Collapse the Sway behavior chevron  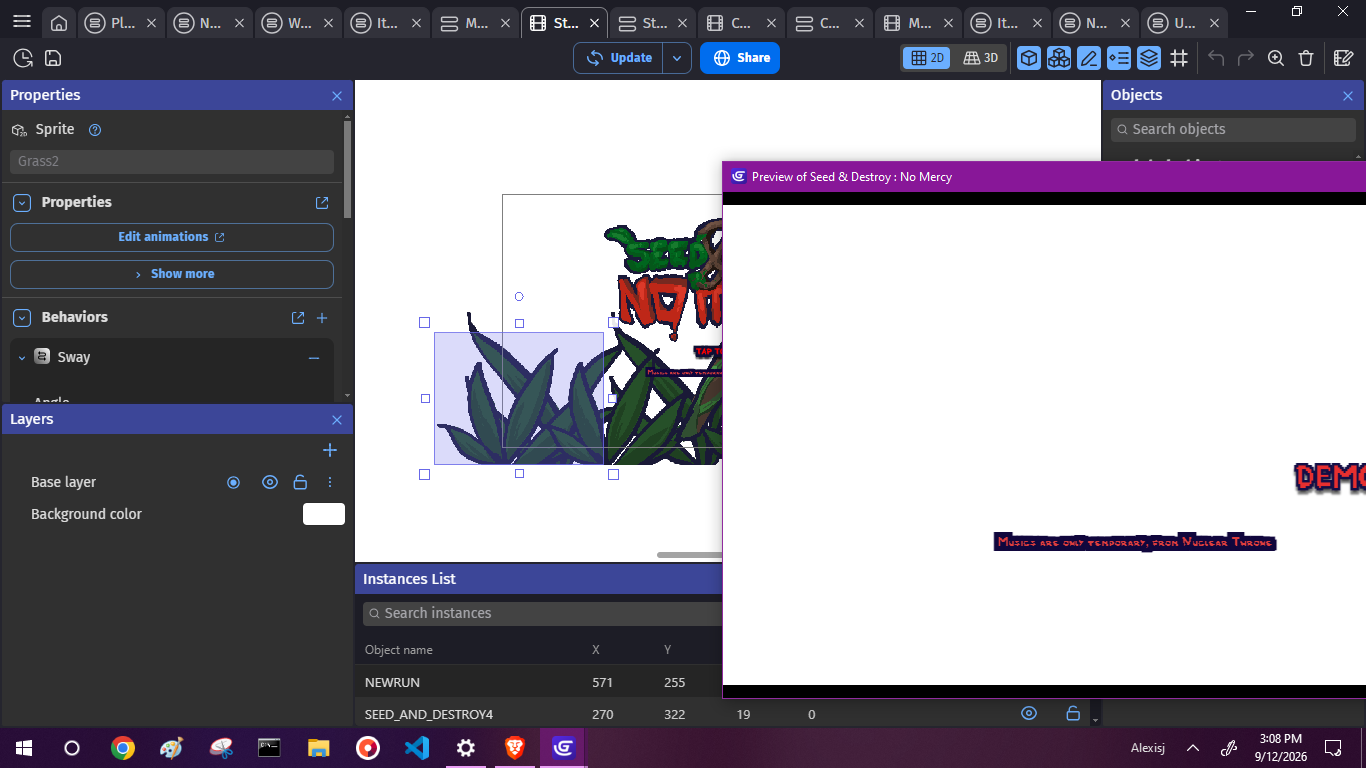click(x=22, y=357)
